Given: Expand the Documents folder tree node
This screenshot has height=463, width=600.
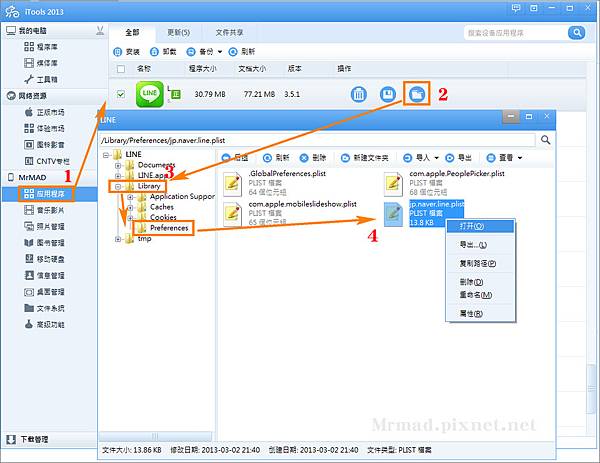Looking at the screenshot, I should (x=118, y=165).
